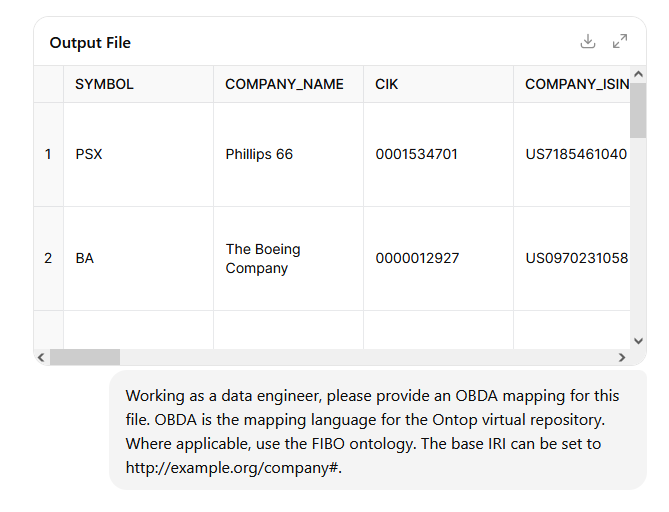Click the OBDA mapping request message
This screenshot has width=669, height=512.
[x=378, y=431]
